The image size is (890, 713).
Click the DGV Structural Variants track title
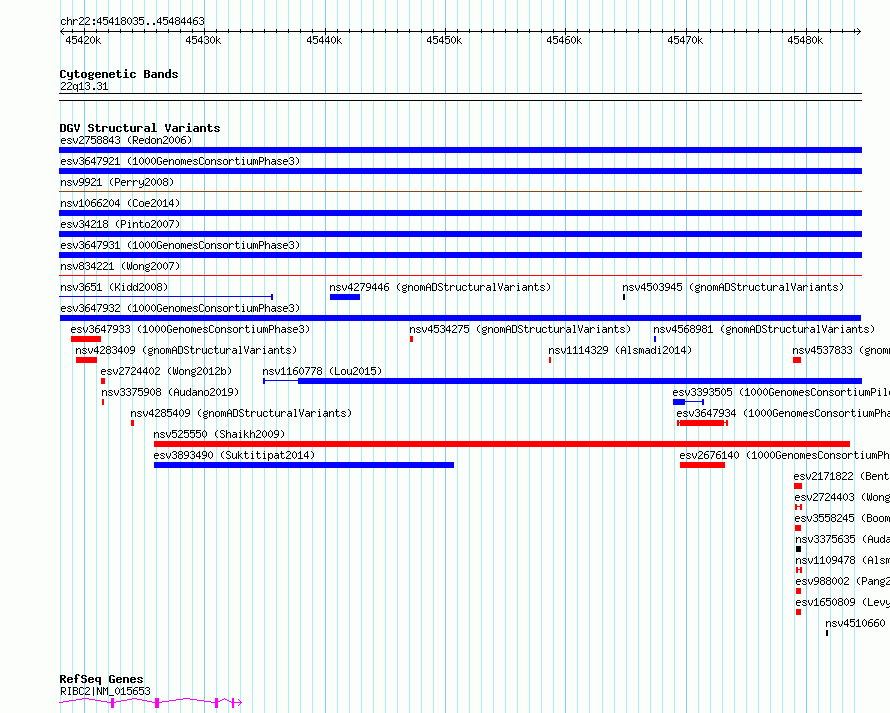[140, 128]
